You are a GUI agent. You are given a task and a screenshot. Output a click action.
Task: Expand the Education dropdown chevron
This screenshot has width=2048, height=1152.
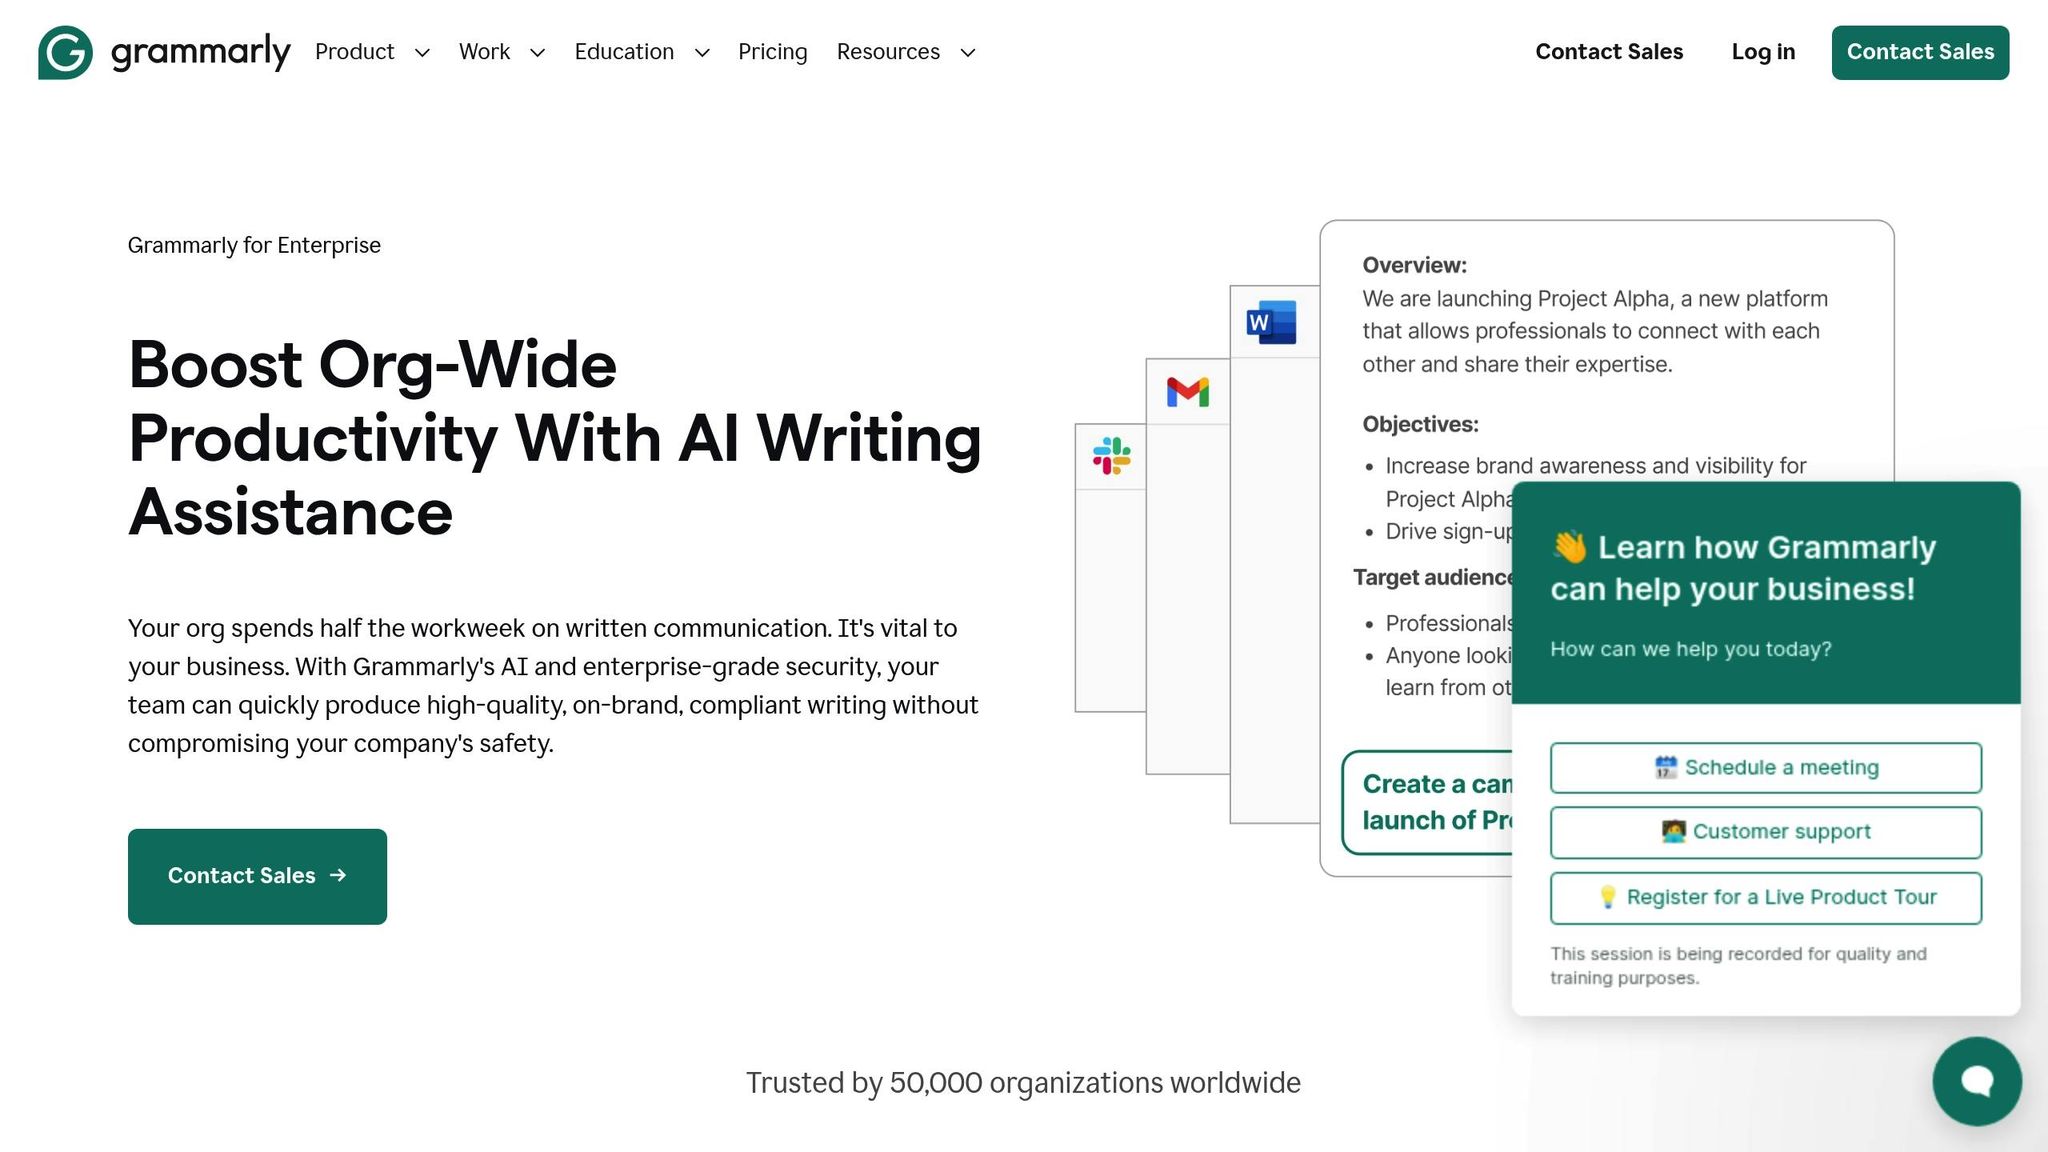click(x=702, y=53)
